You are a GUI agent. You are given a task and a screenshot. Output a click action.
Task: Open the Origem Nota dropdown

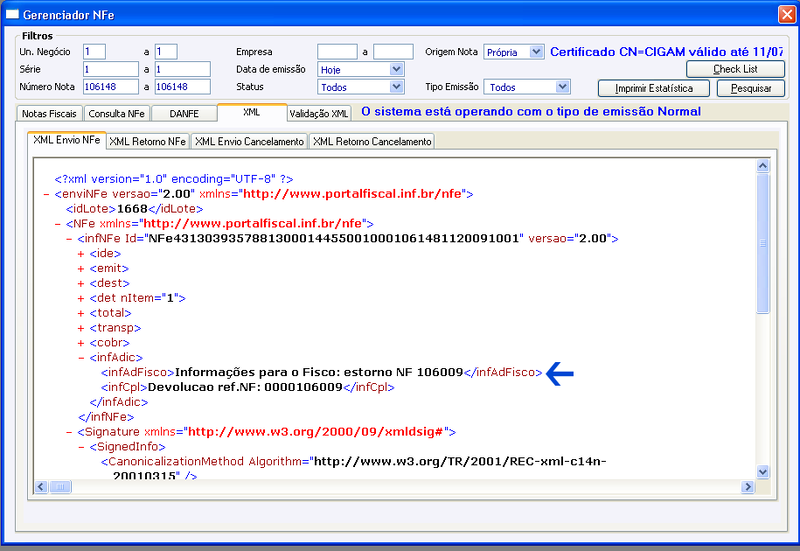coord(536,52)
